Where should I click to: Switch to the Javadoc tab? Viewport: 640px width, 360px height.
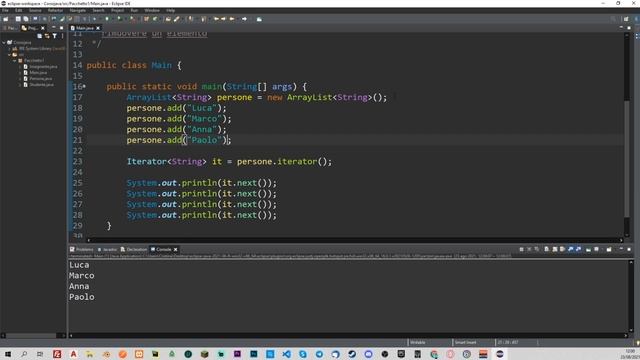click(107, 249)
